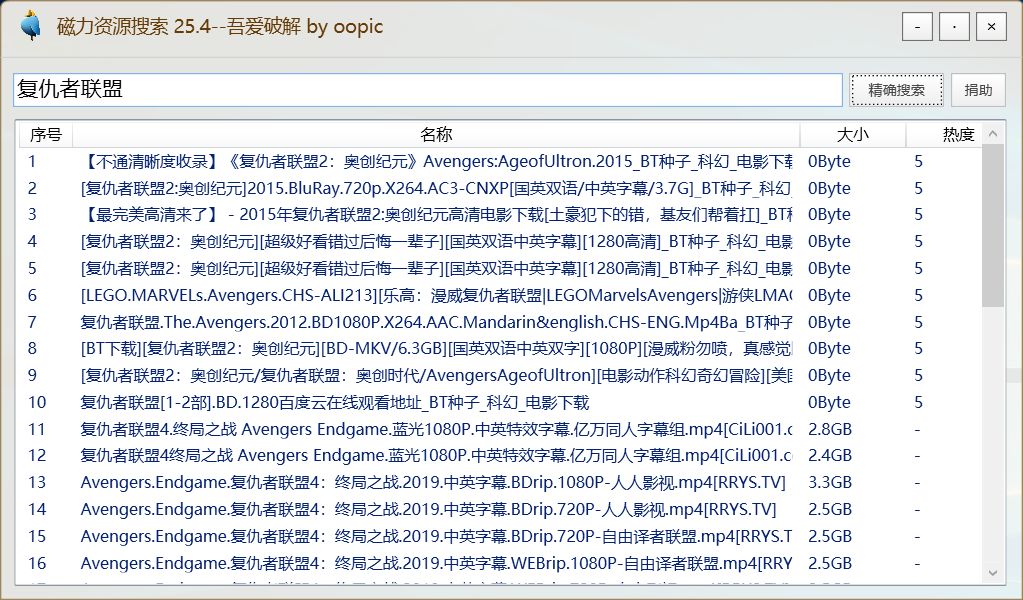Click 2.5GB size in row 14

[830, 509]
